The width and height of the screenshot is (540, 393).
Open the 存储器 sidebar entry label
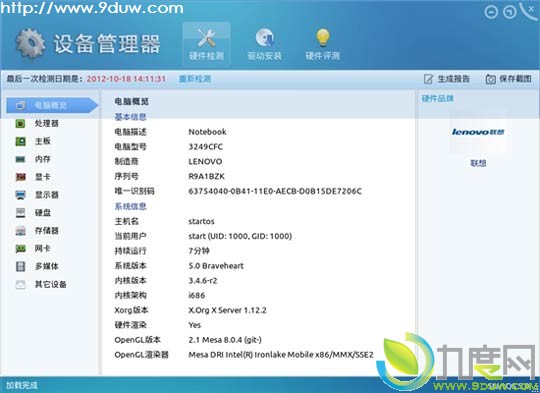[46, 231]
